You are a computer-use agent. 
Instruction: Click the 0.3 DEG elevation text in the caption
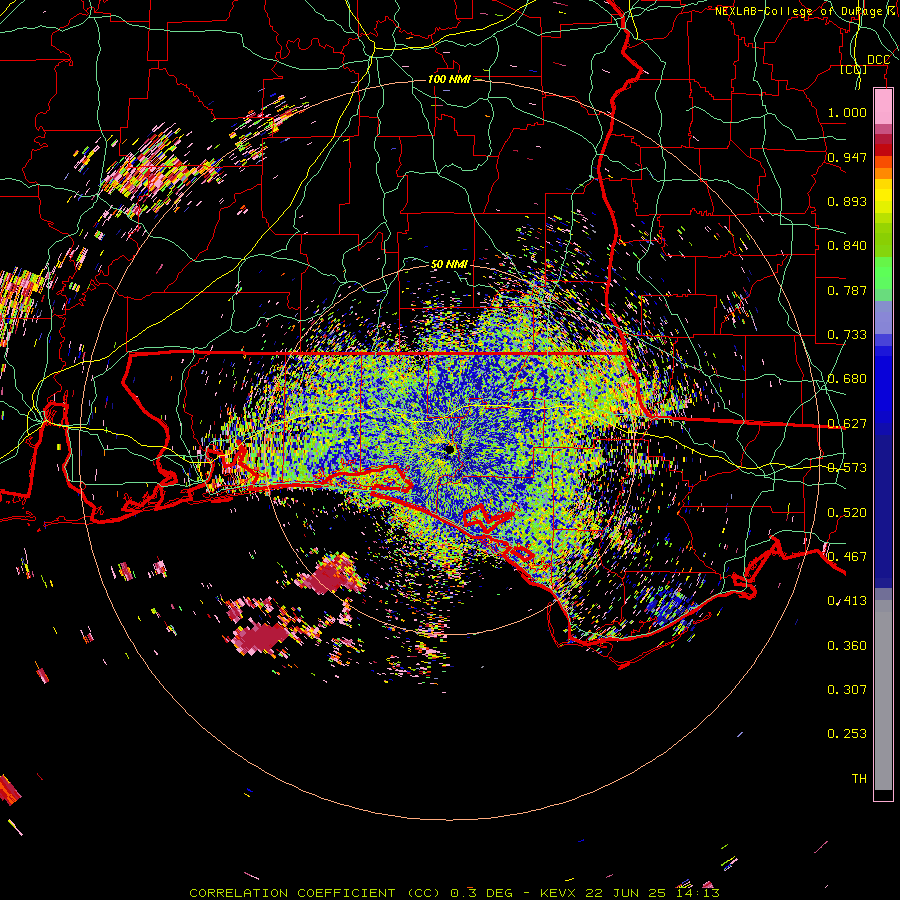(x=483, y=893)
